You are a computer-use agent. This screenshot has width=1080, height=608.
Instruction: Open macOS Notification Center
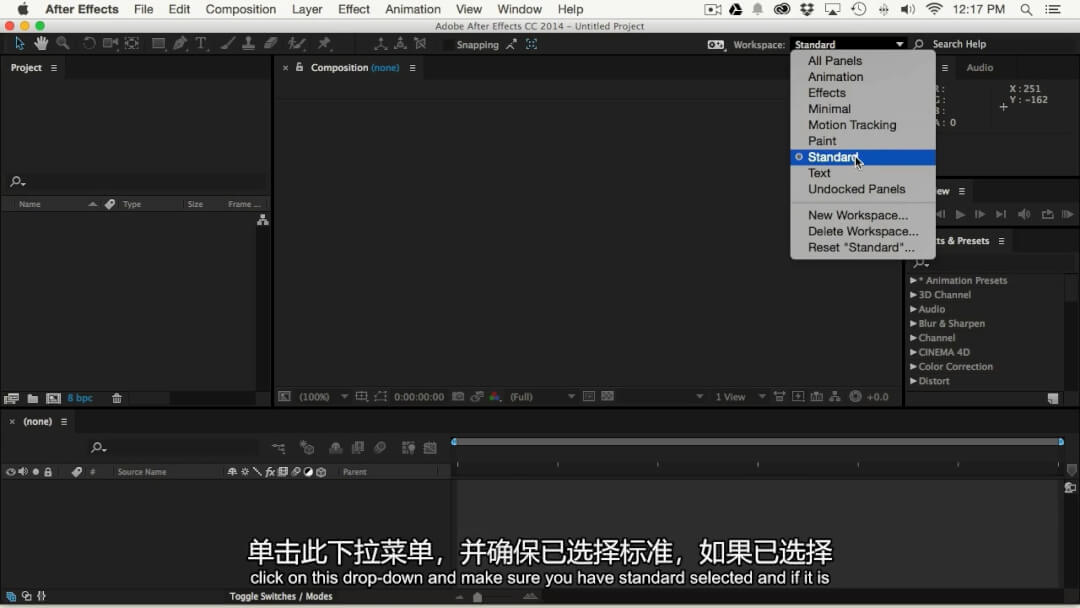[1053, 10]
